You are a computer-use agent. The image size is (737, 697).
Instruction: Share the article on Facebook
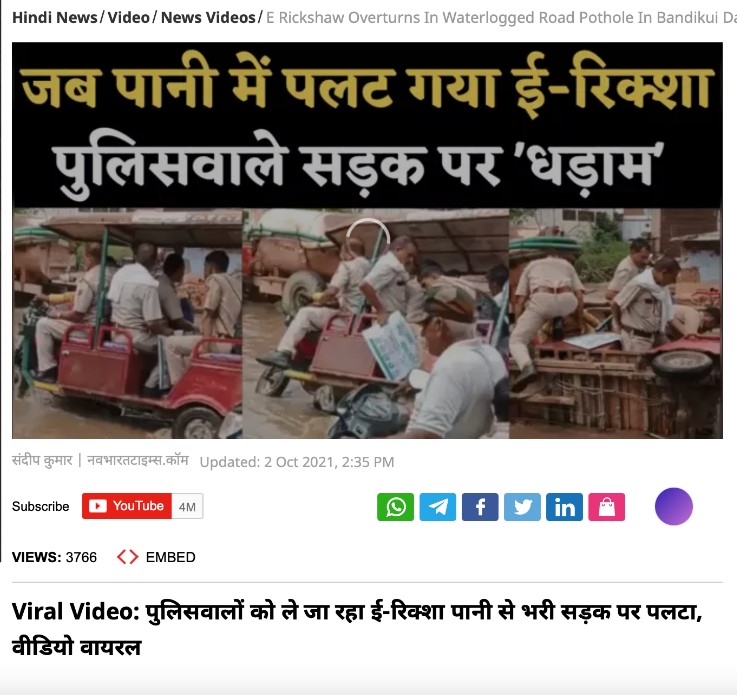480,507
